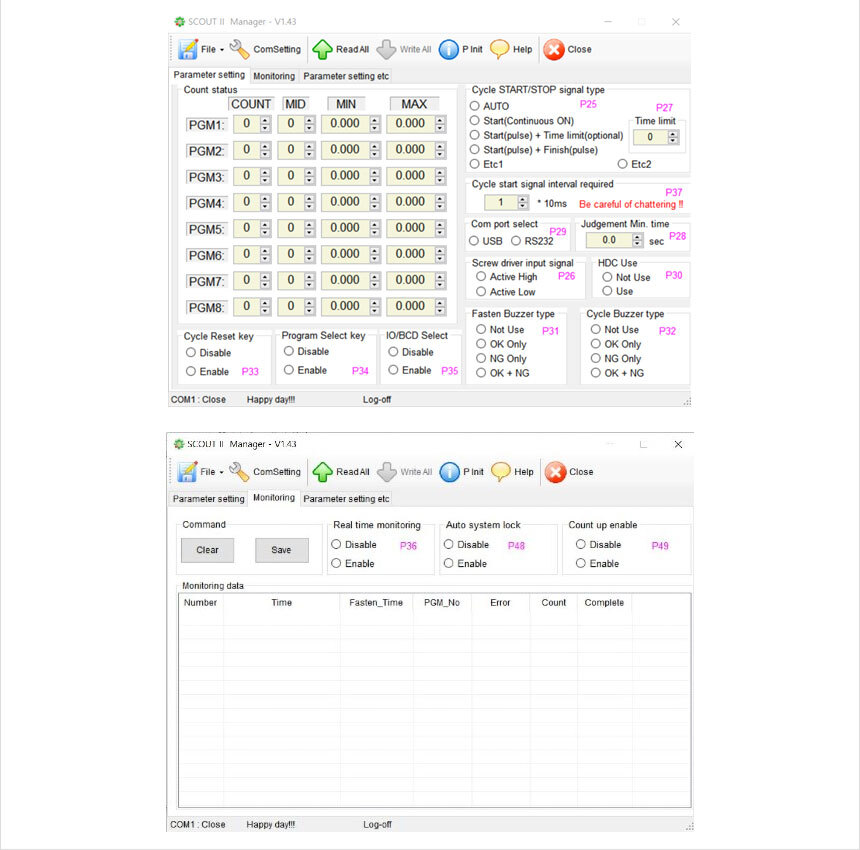Expand the File dropdown arrow in Parameter setting window
The image size is (860, 850).
pos(221,50)
